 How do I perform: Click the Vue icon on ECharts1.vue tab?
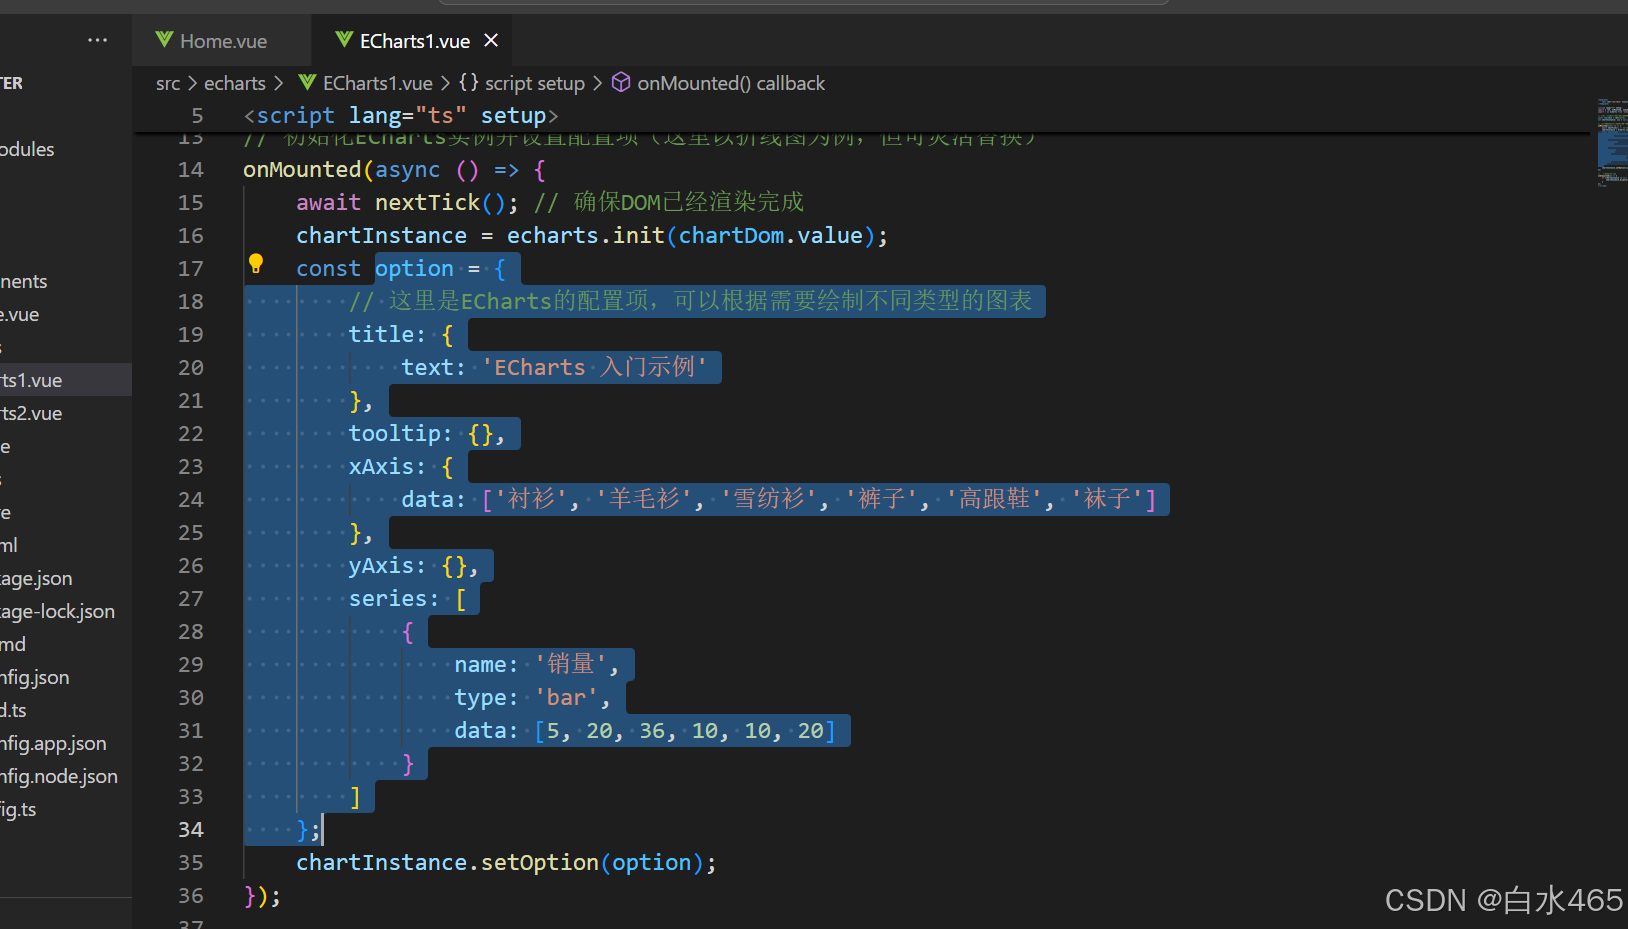pos(344,40)
